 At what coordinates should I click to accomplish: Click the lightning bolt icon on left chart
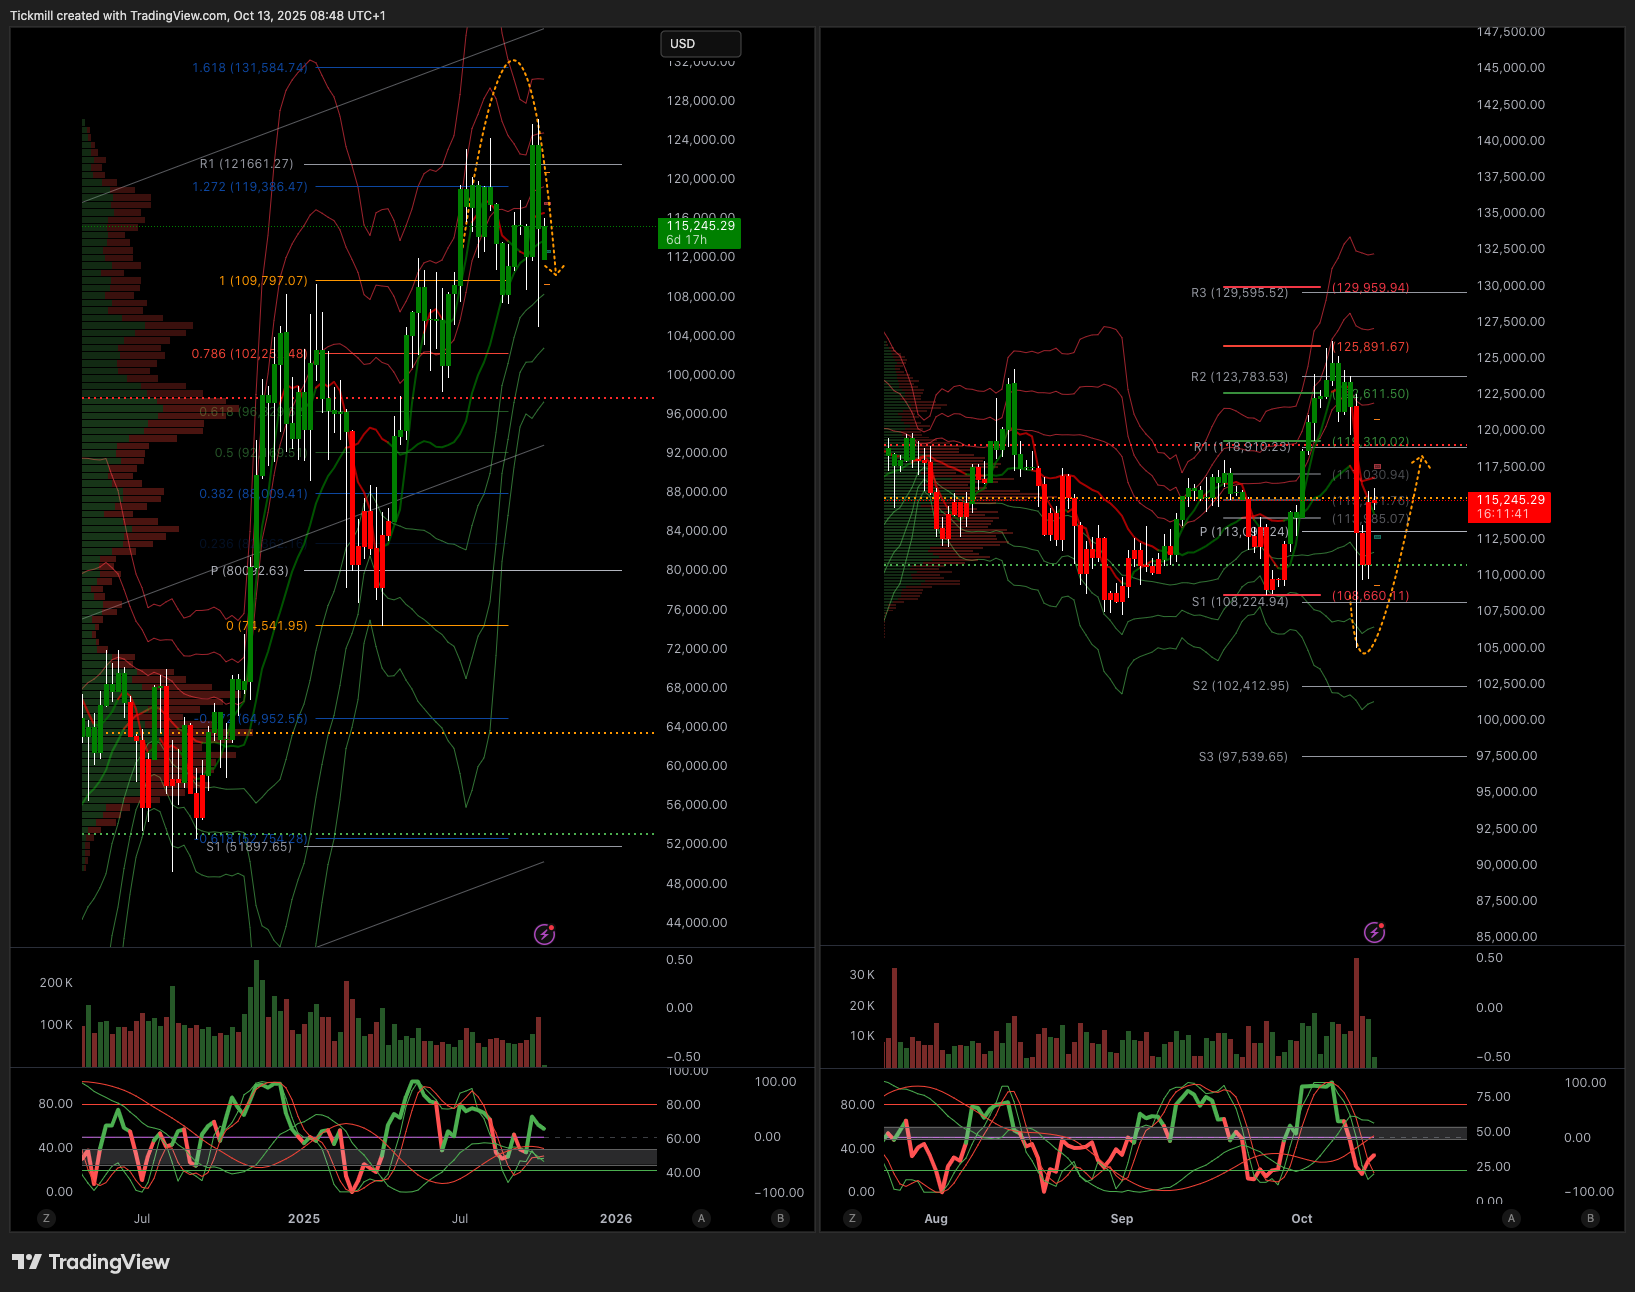pos(545,934)
